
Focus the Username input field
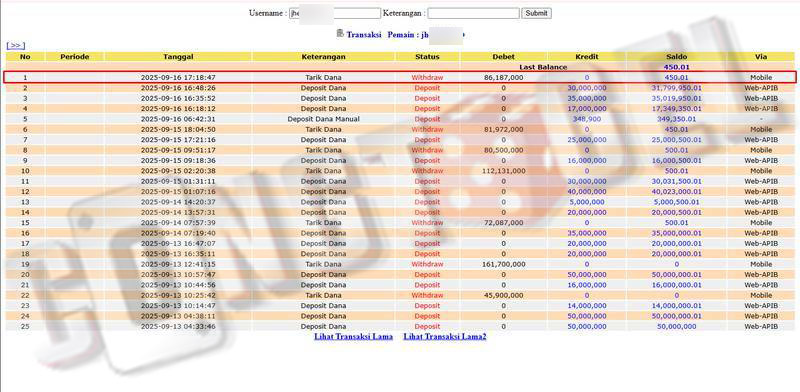coord(335,13)
